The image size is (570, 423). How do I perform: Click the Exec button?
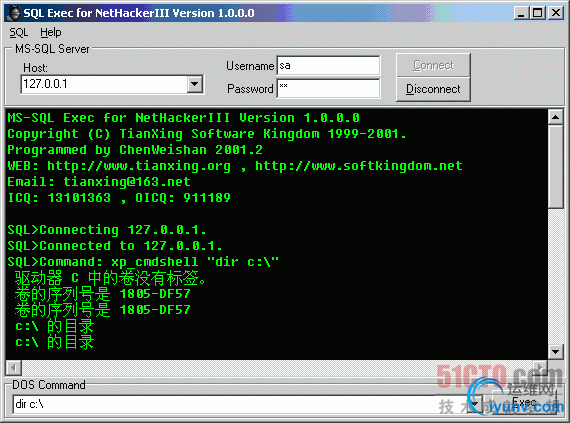(x=524, y=402)
